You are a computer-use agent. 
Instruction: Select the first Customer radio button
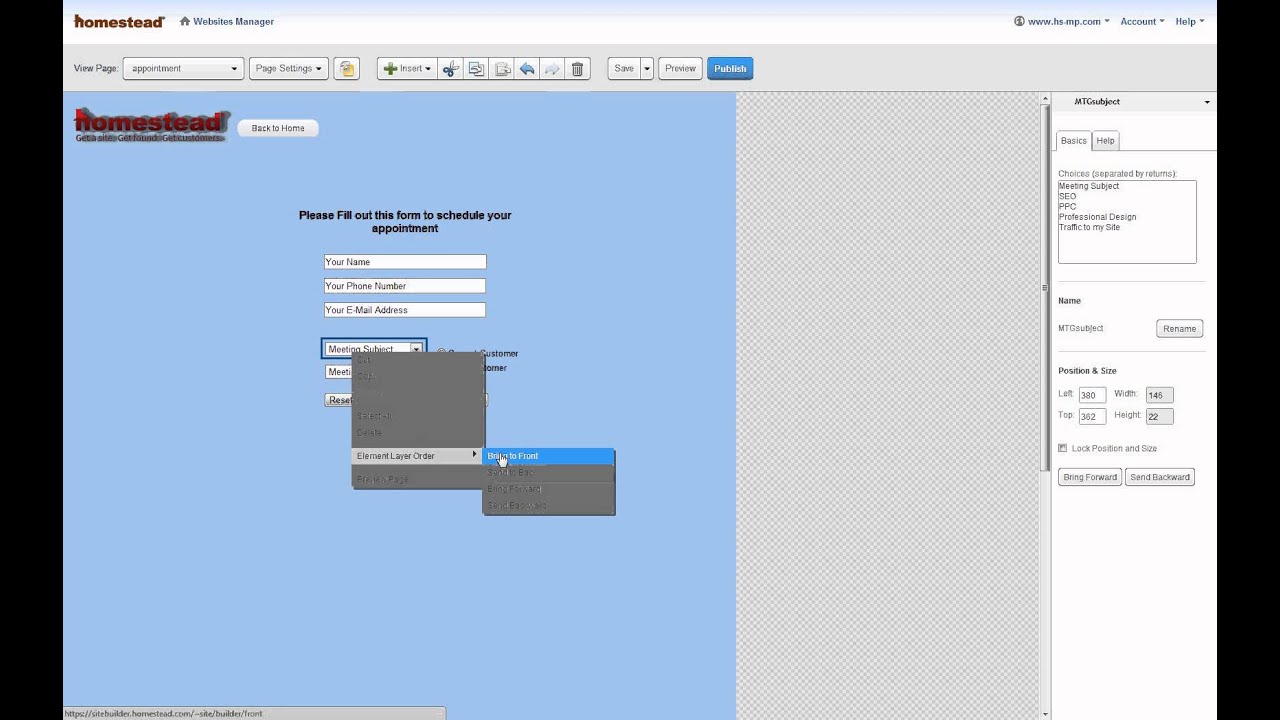pos(441,353)
